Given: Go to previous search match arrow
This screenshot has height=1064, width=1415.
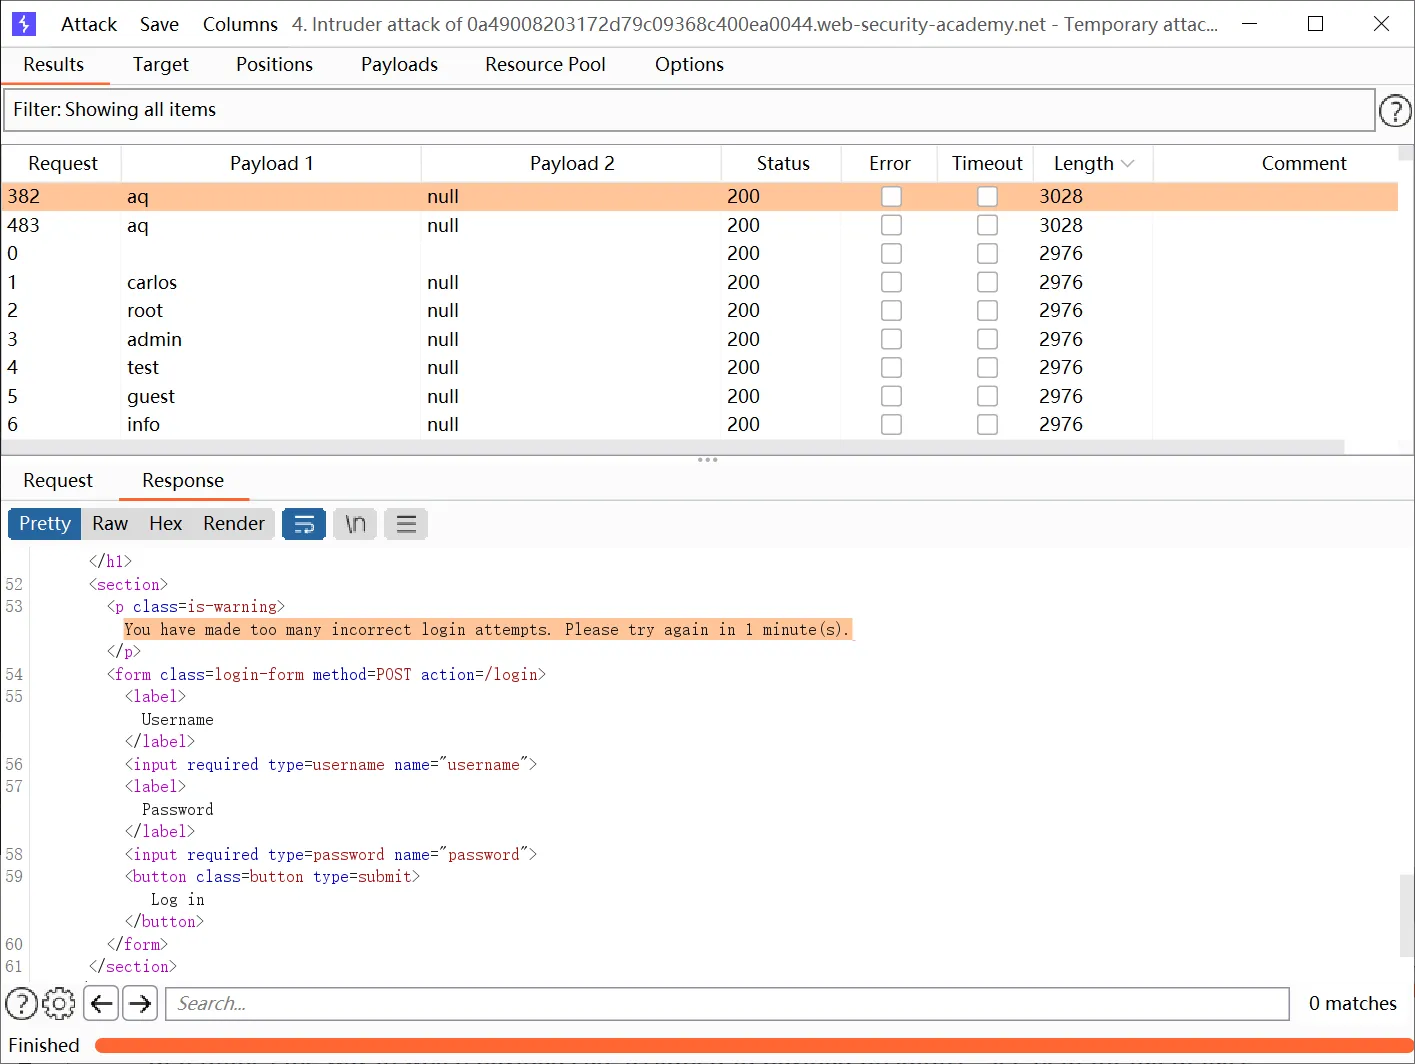Looking at the screenshot, I should point(101,1003).
